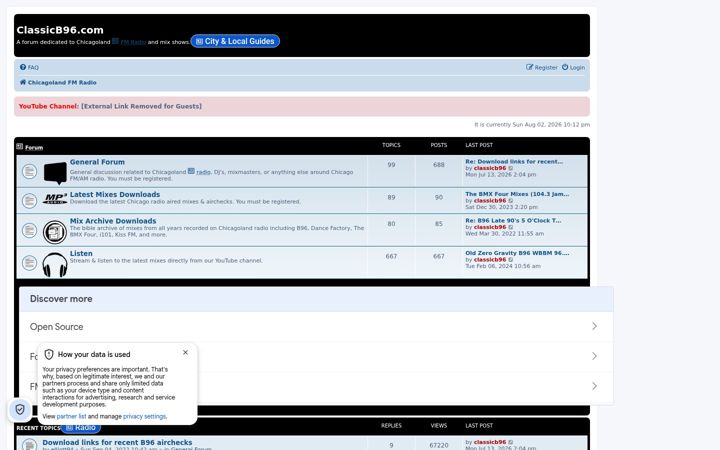Go to Chicagoland FM Radio breadcrumb
720x450 pixels.
[62, 83]
